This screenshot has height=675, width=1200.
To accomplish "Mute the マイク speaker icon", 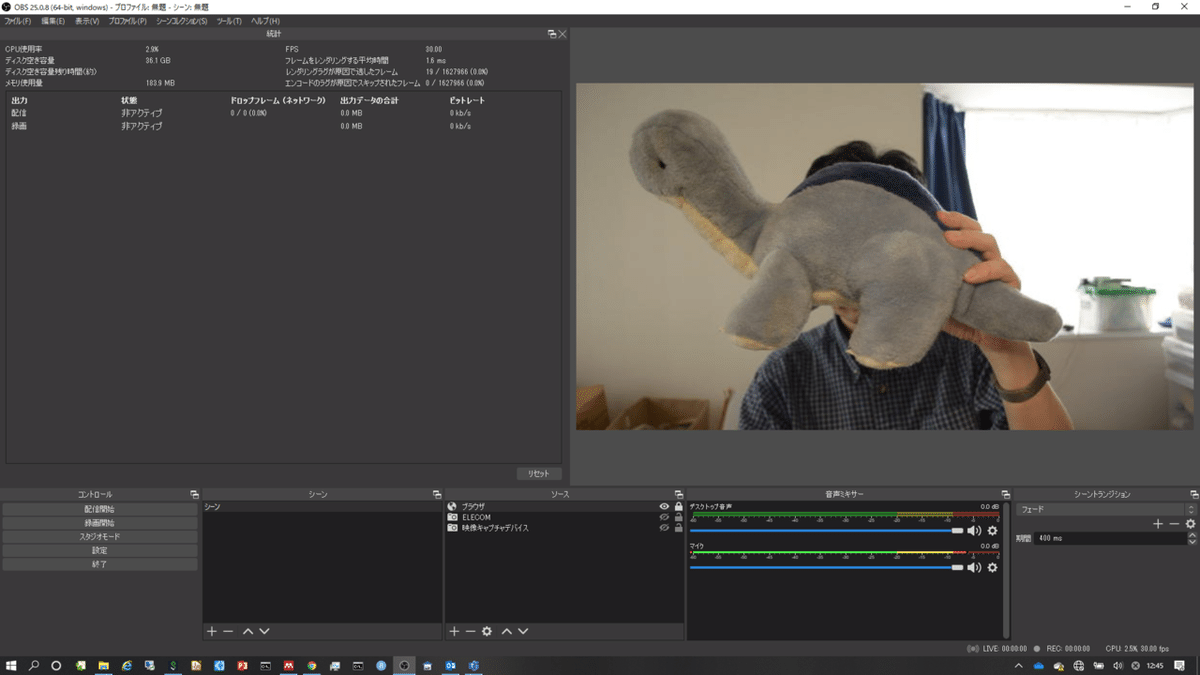I will tap(974, 568).
